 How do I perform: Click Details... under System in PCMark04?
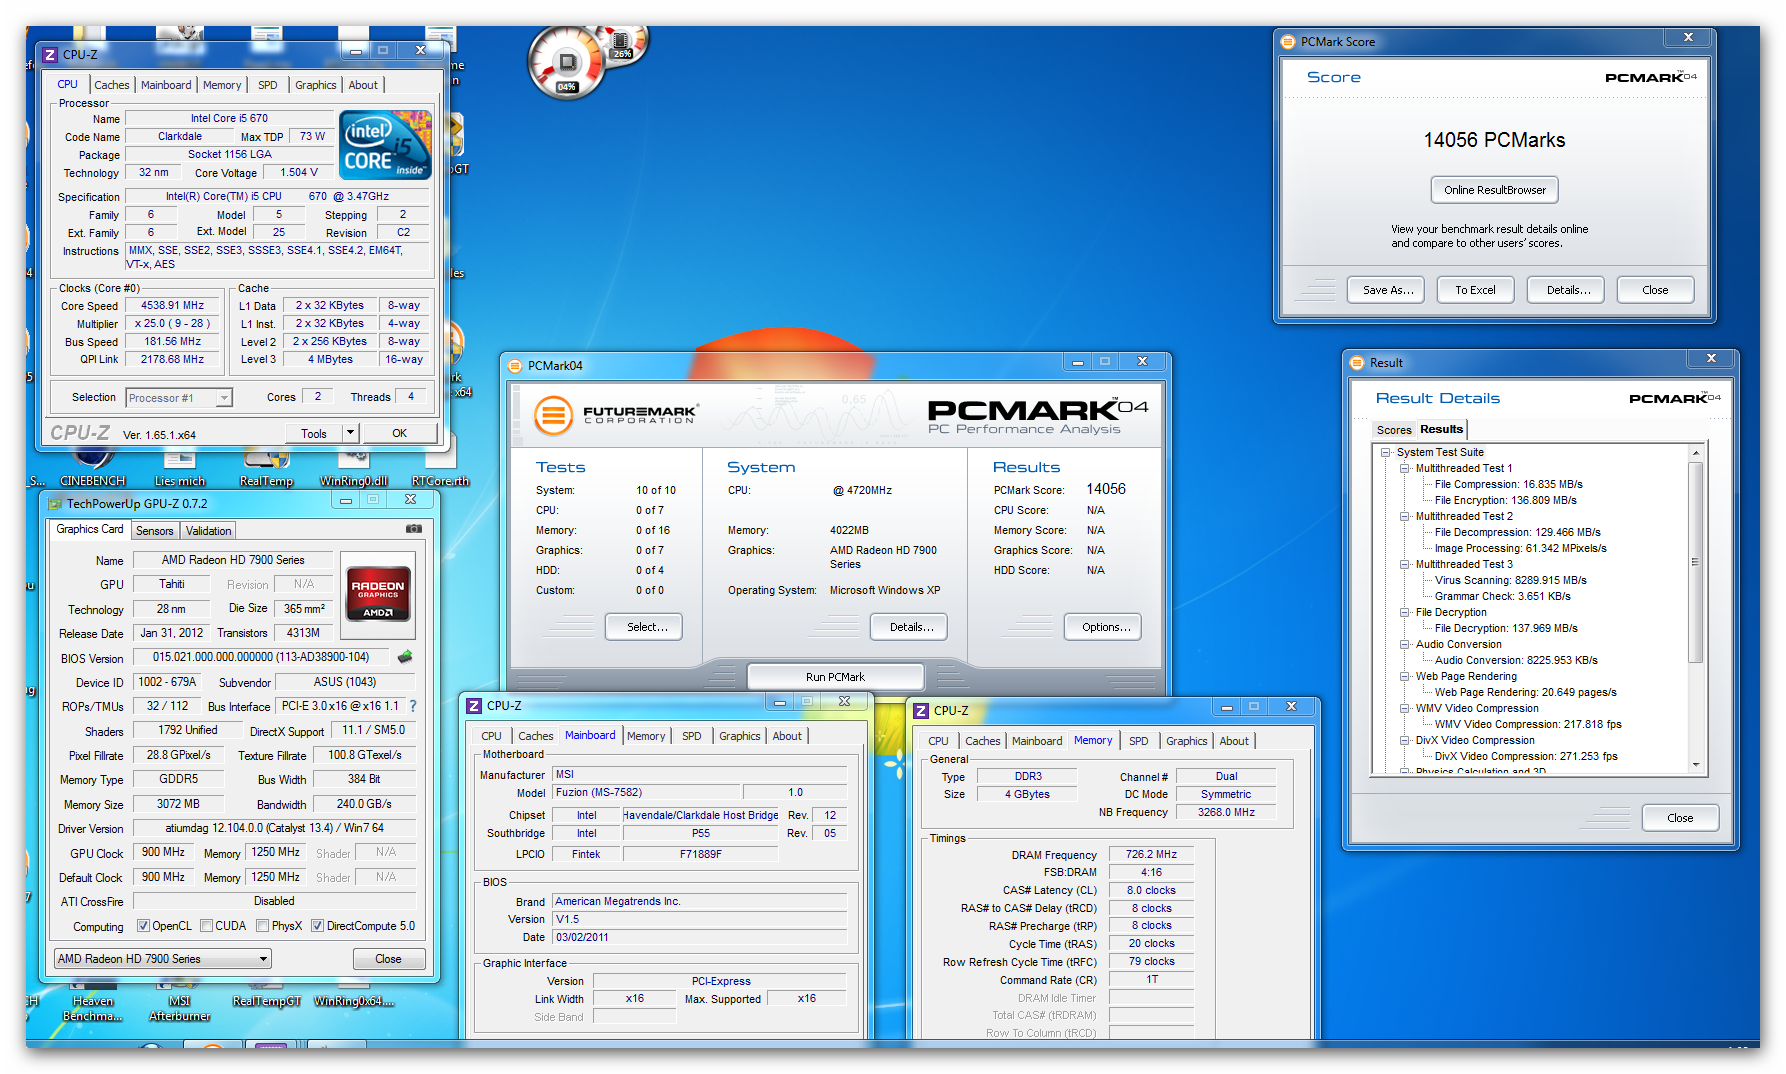(908, 627)
